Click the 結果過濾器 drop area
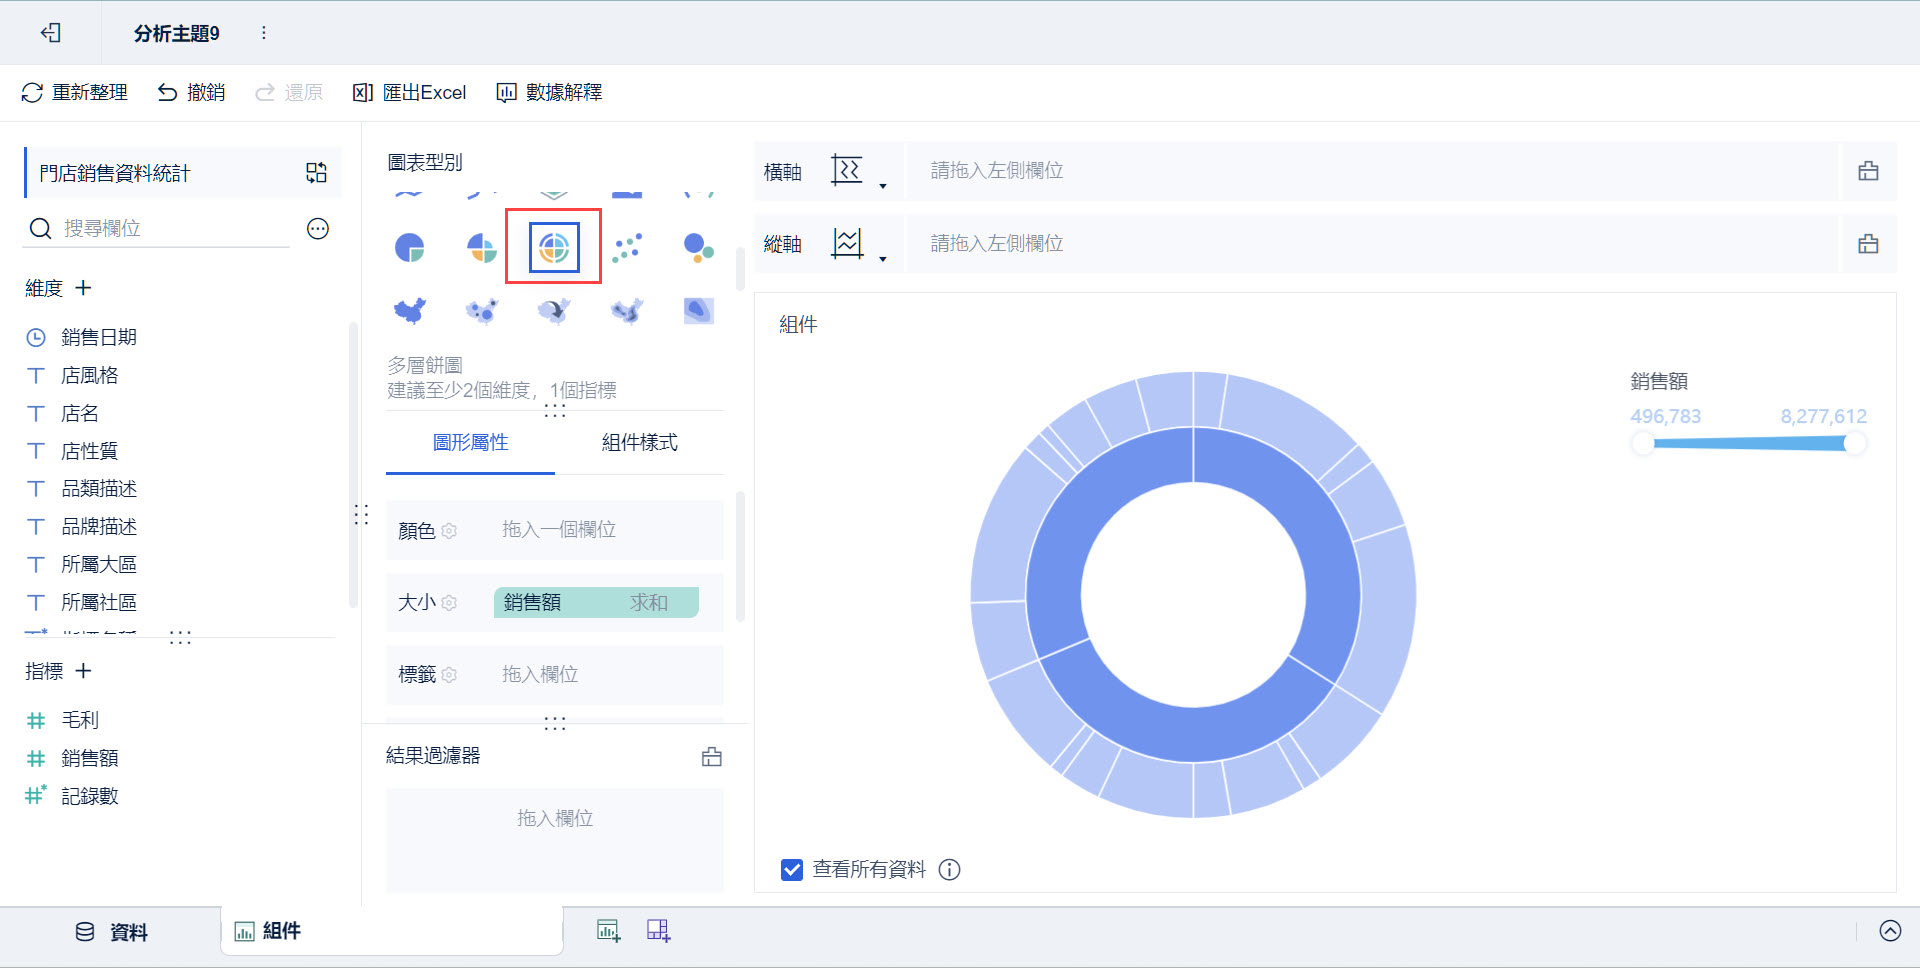The height and width of the screenshot is (968, 1920). coord(555,840)
